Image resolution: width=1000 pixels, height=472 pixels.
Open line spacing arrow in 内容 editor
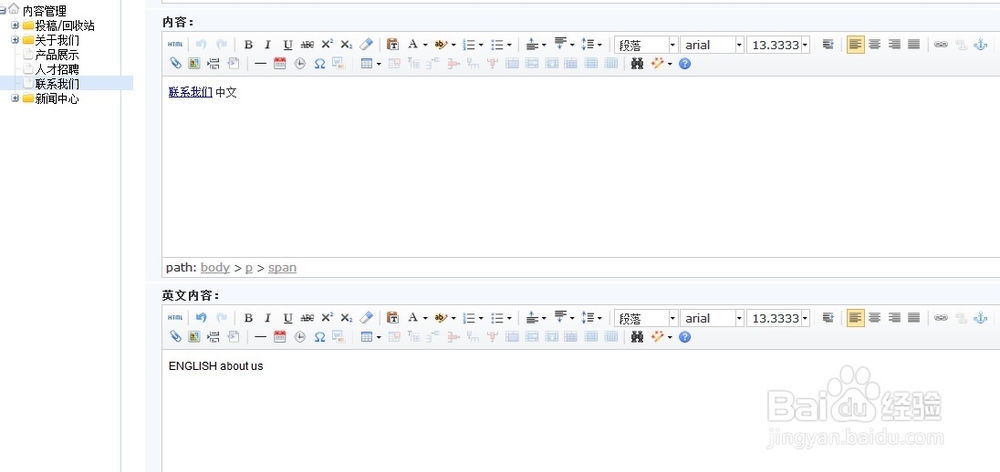[x=599, y=45]
